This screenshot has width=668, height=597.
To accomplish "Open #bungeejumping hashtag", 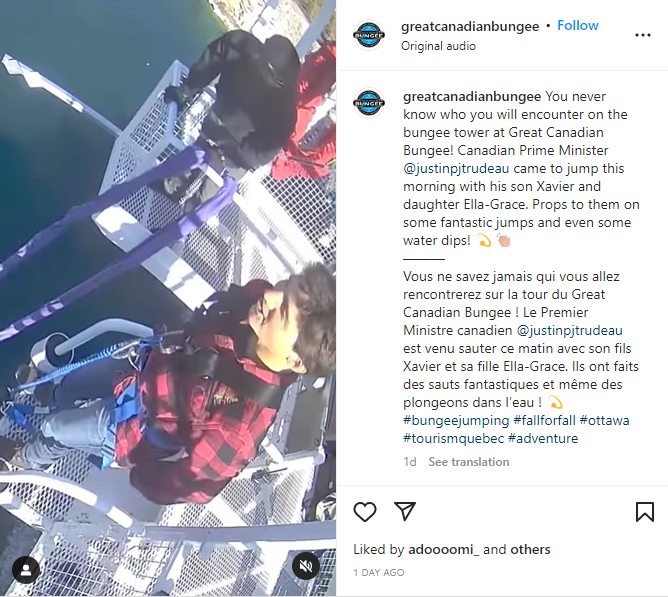I will (456, 421).
